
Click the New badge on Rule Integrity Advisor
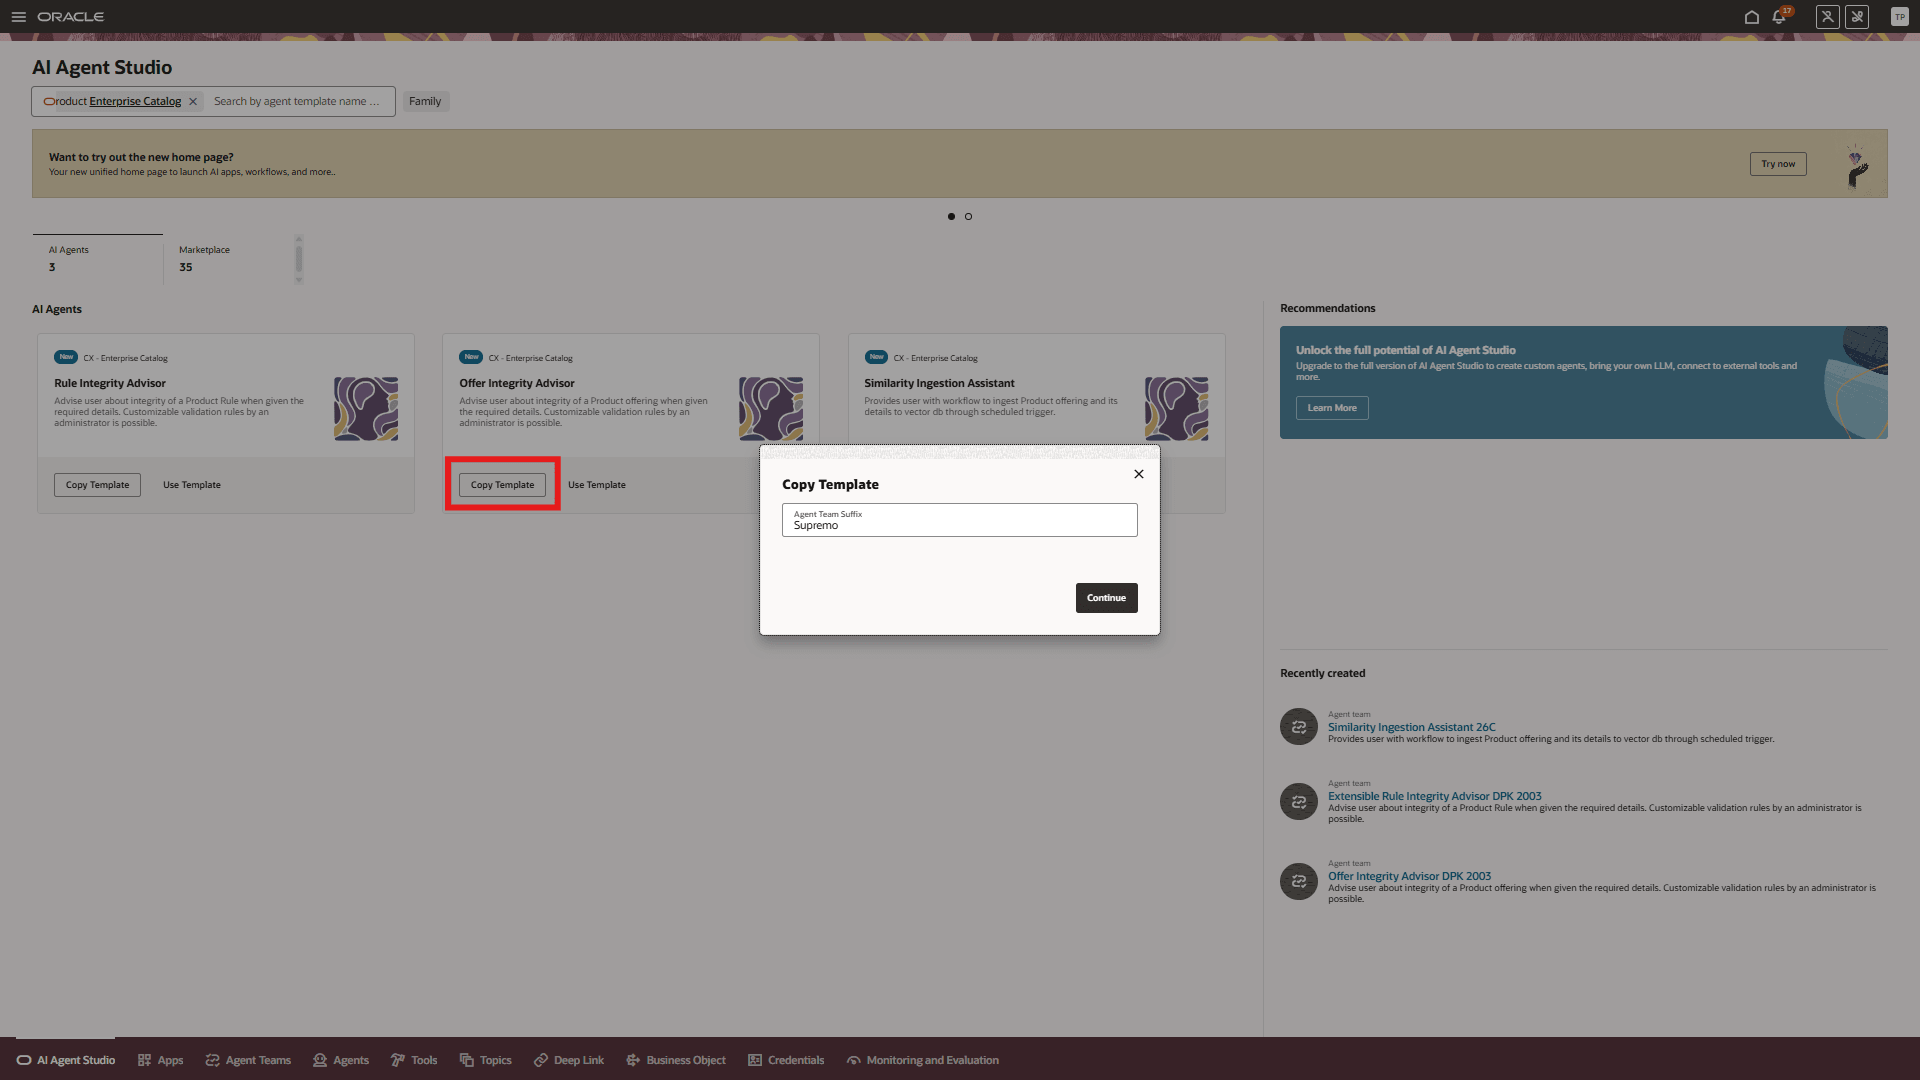66,357
